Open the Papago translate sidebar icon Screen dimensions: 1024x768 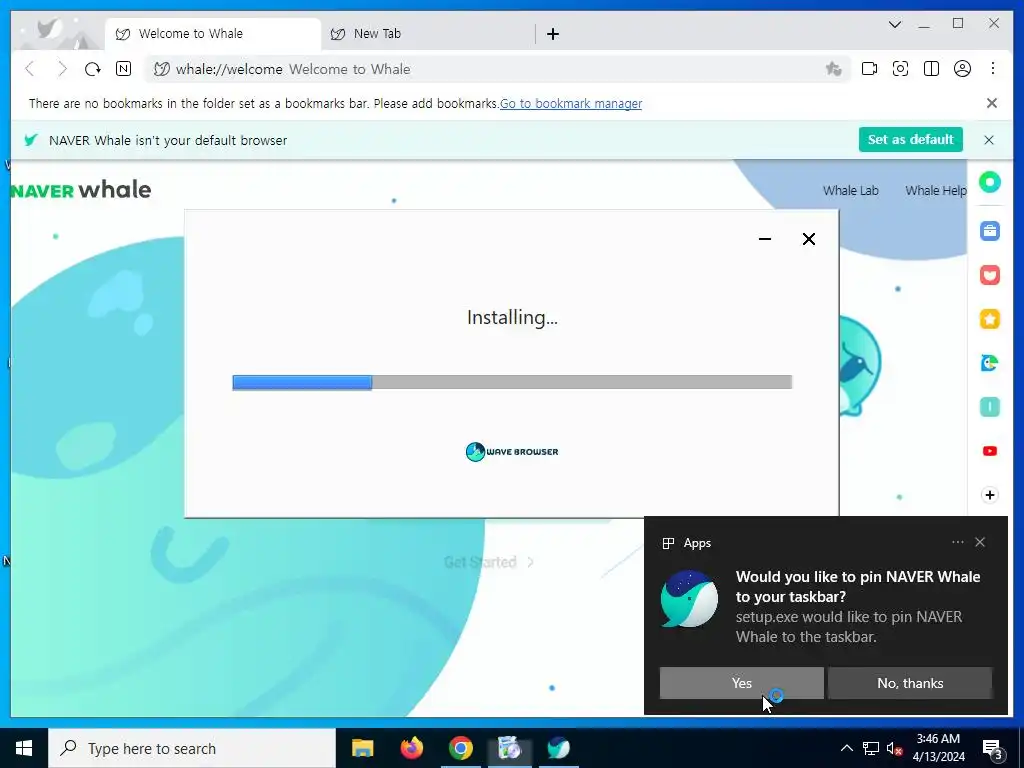(990, 363)
